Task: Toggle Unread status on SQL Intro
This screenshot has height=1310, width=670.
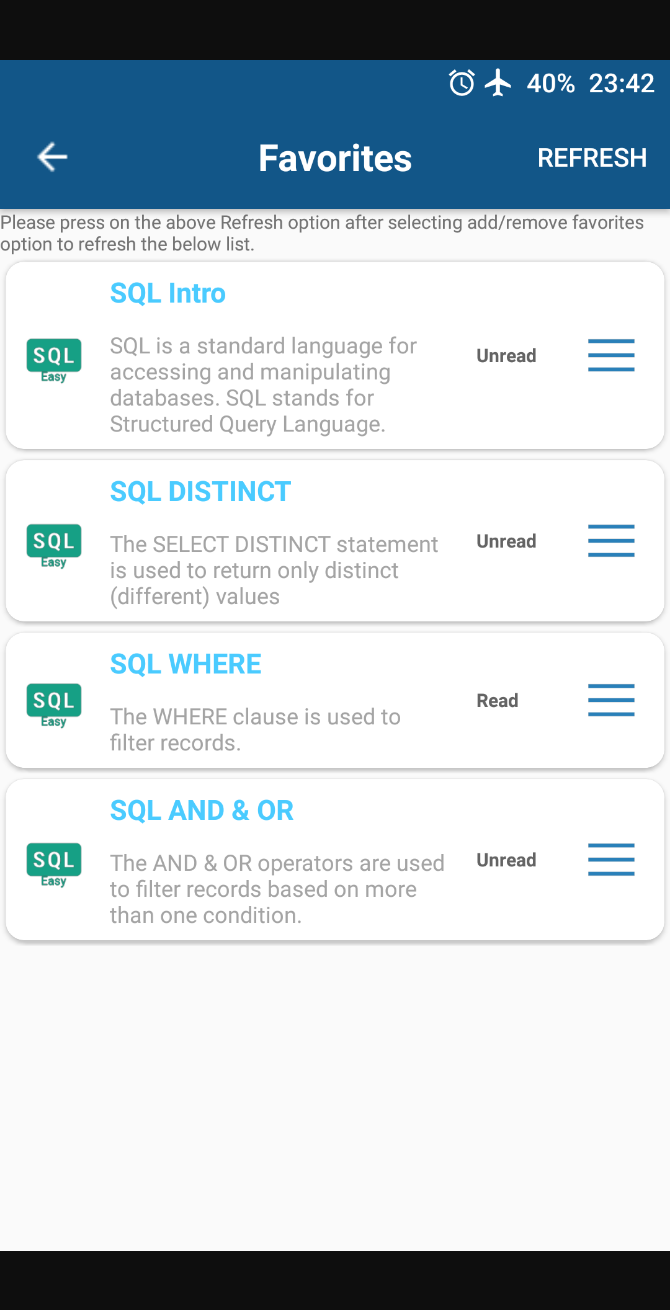Action: pyautogui.click(x=506, y=356)
